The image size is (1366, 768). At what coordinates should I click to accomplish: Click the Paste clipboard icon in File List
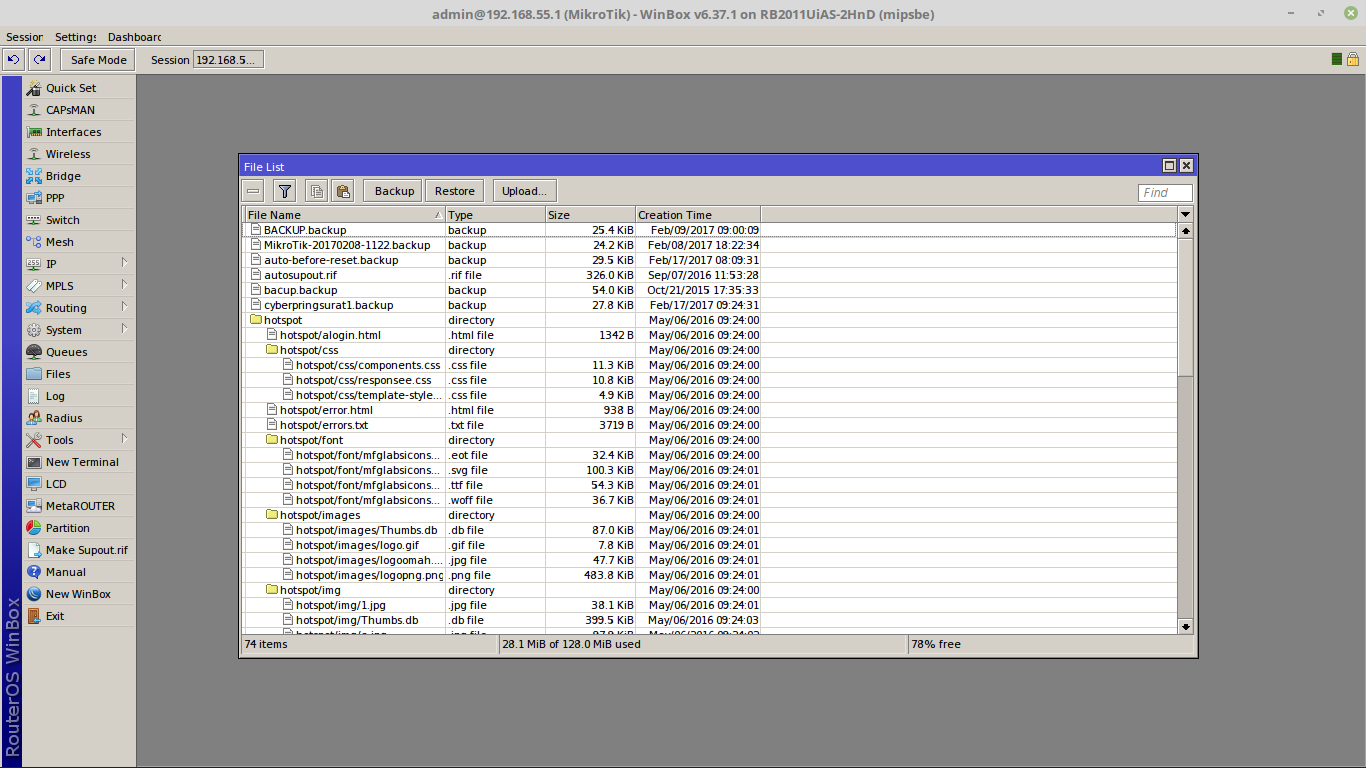[343, 191]
